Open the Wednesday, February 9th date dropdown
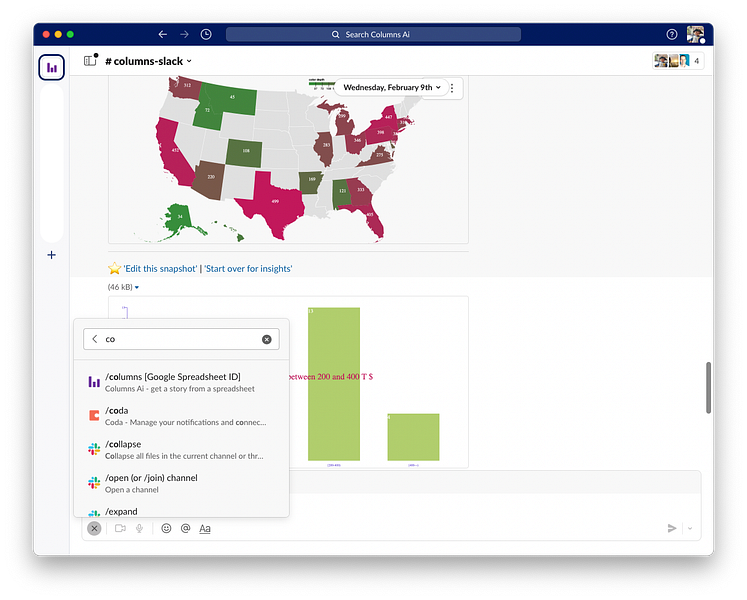This screenshot has width=747, height=600. [392, 87]
